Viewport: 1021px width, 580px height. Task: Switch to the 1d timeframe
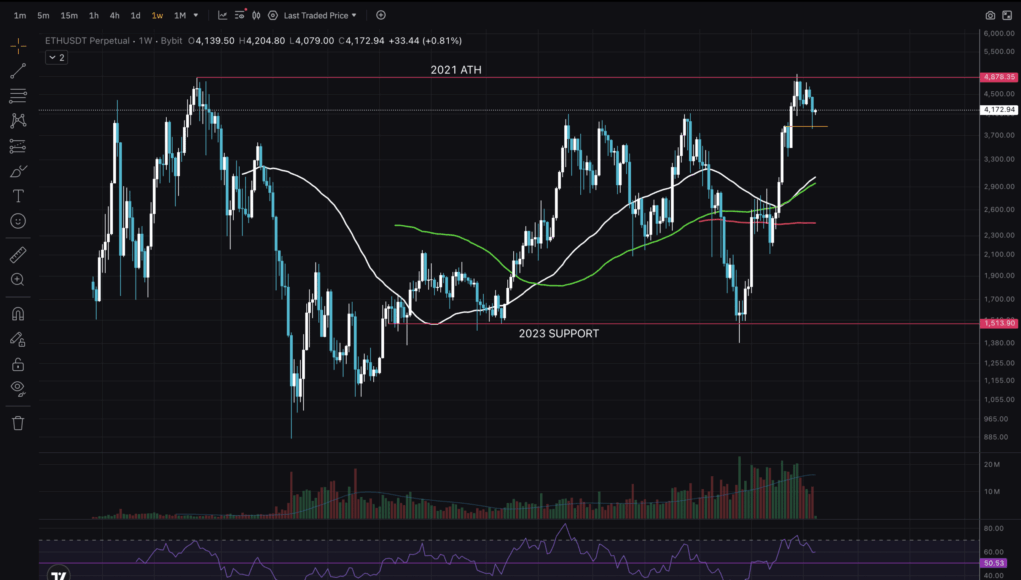[x=135, y=16]
